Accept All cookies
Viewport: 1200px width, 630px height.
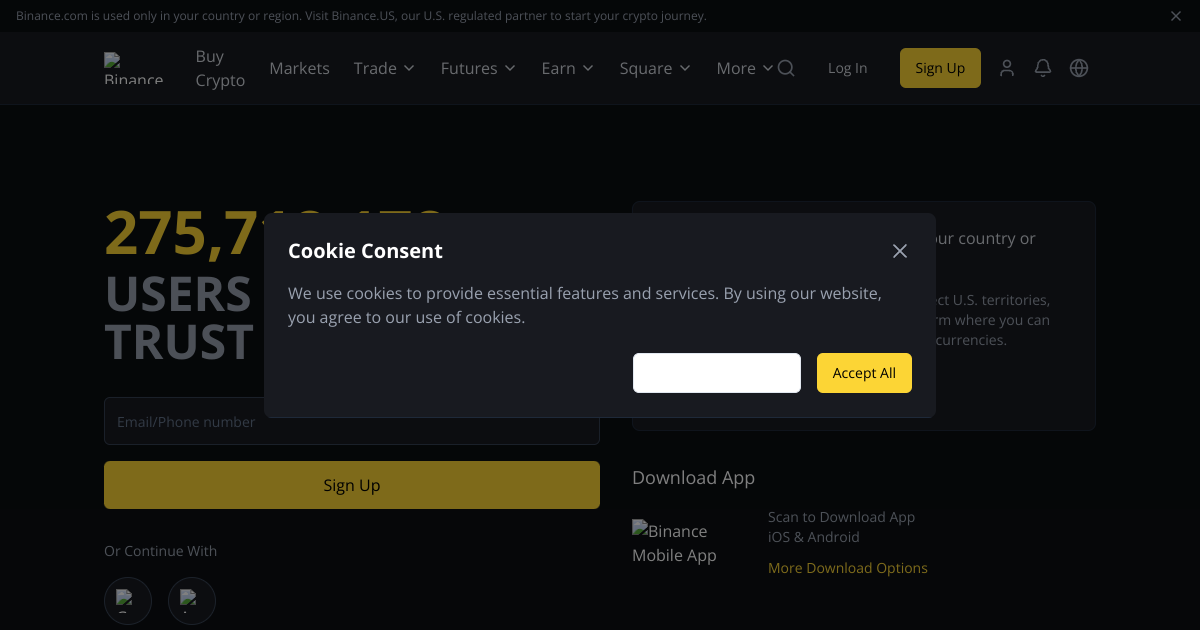[864, 372]
